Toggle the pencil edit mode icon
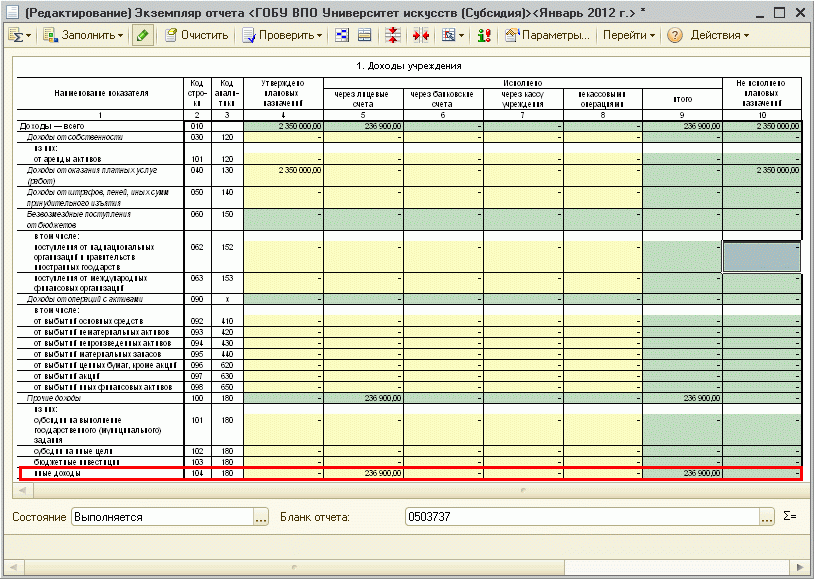This screenshot has height=579, width=814. 143,35
